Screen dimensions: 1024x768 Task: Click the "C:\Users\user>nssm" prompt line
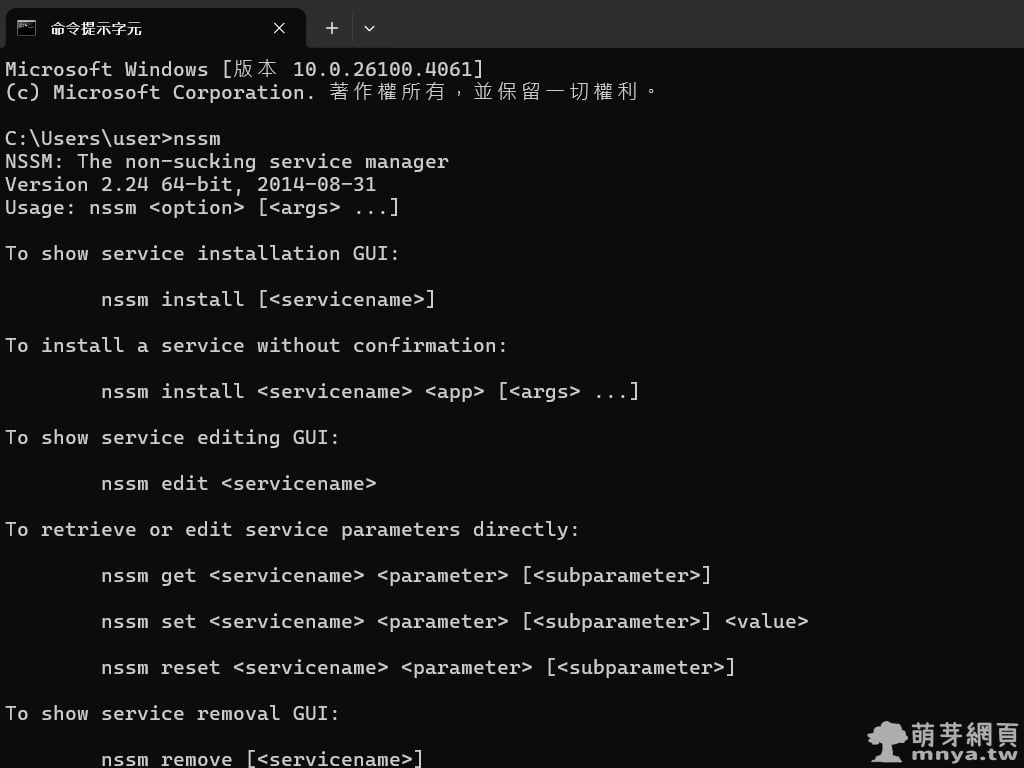pyautogui.click(x=113, y=138)
